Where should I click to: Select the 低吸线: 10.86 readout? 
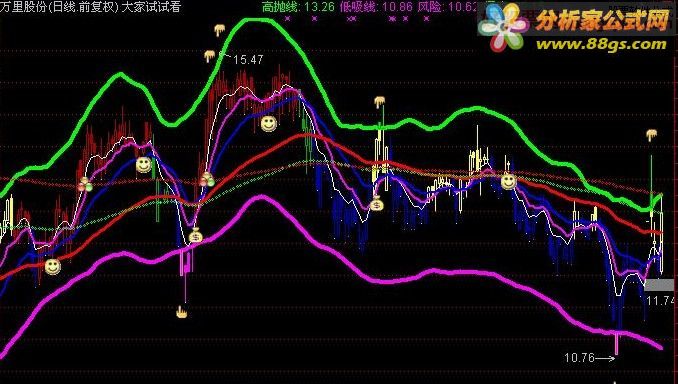pos(377,6)
